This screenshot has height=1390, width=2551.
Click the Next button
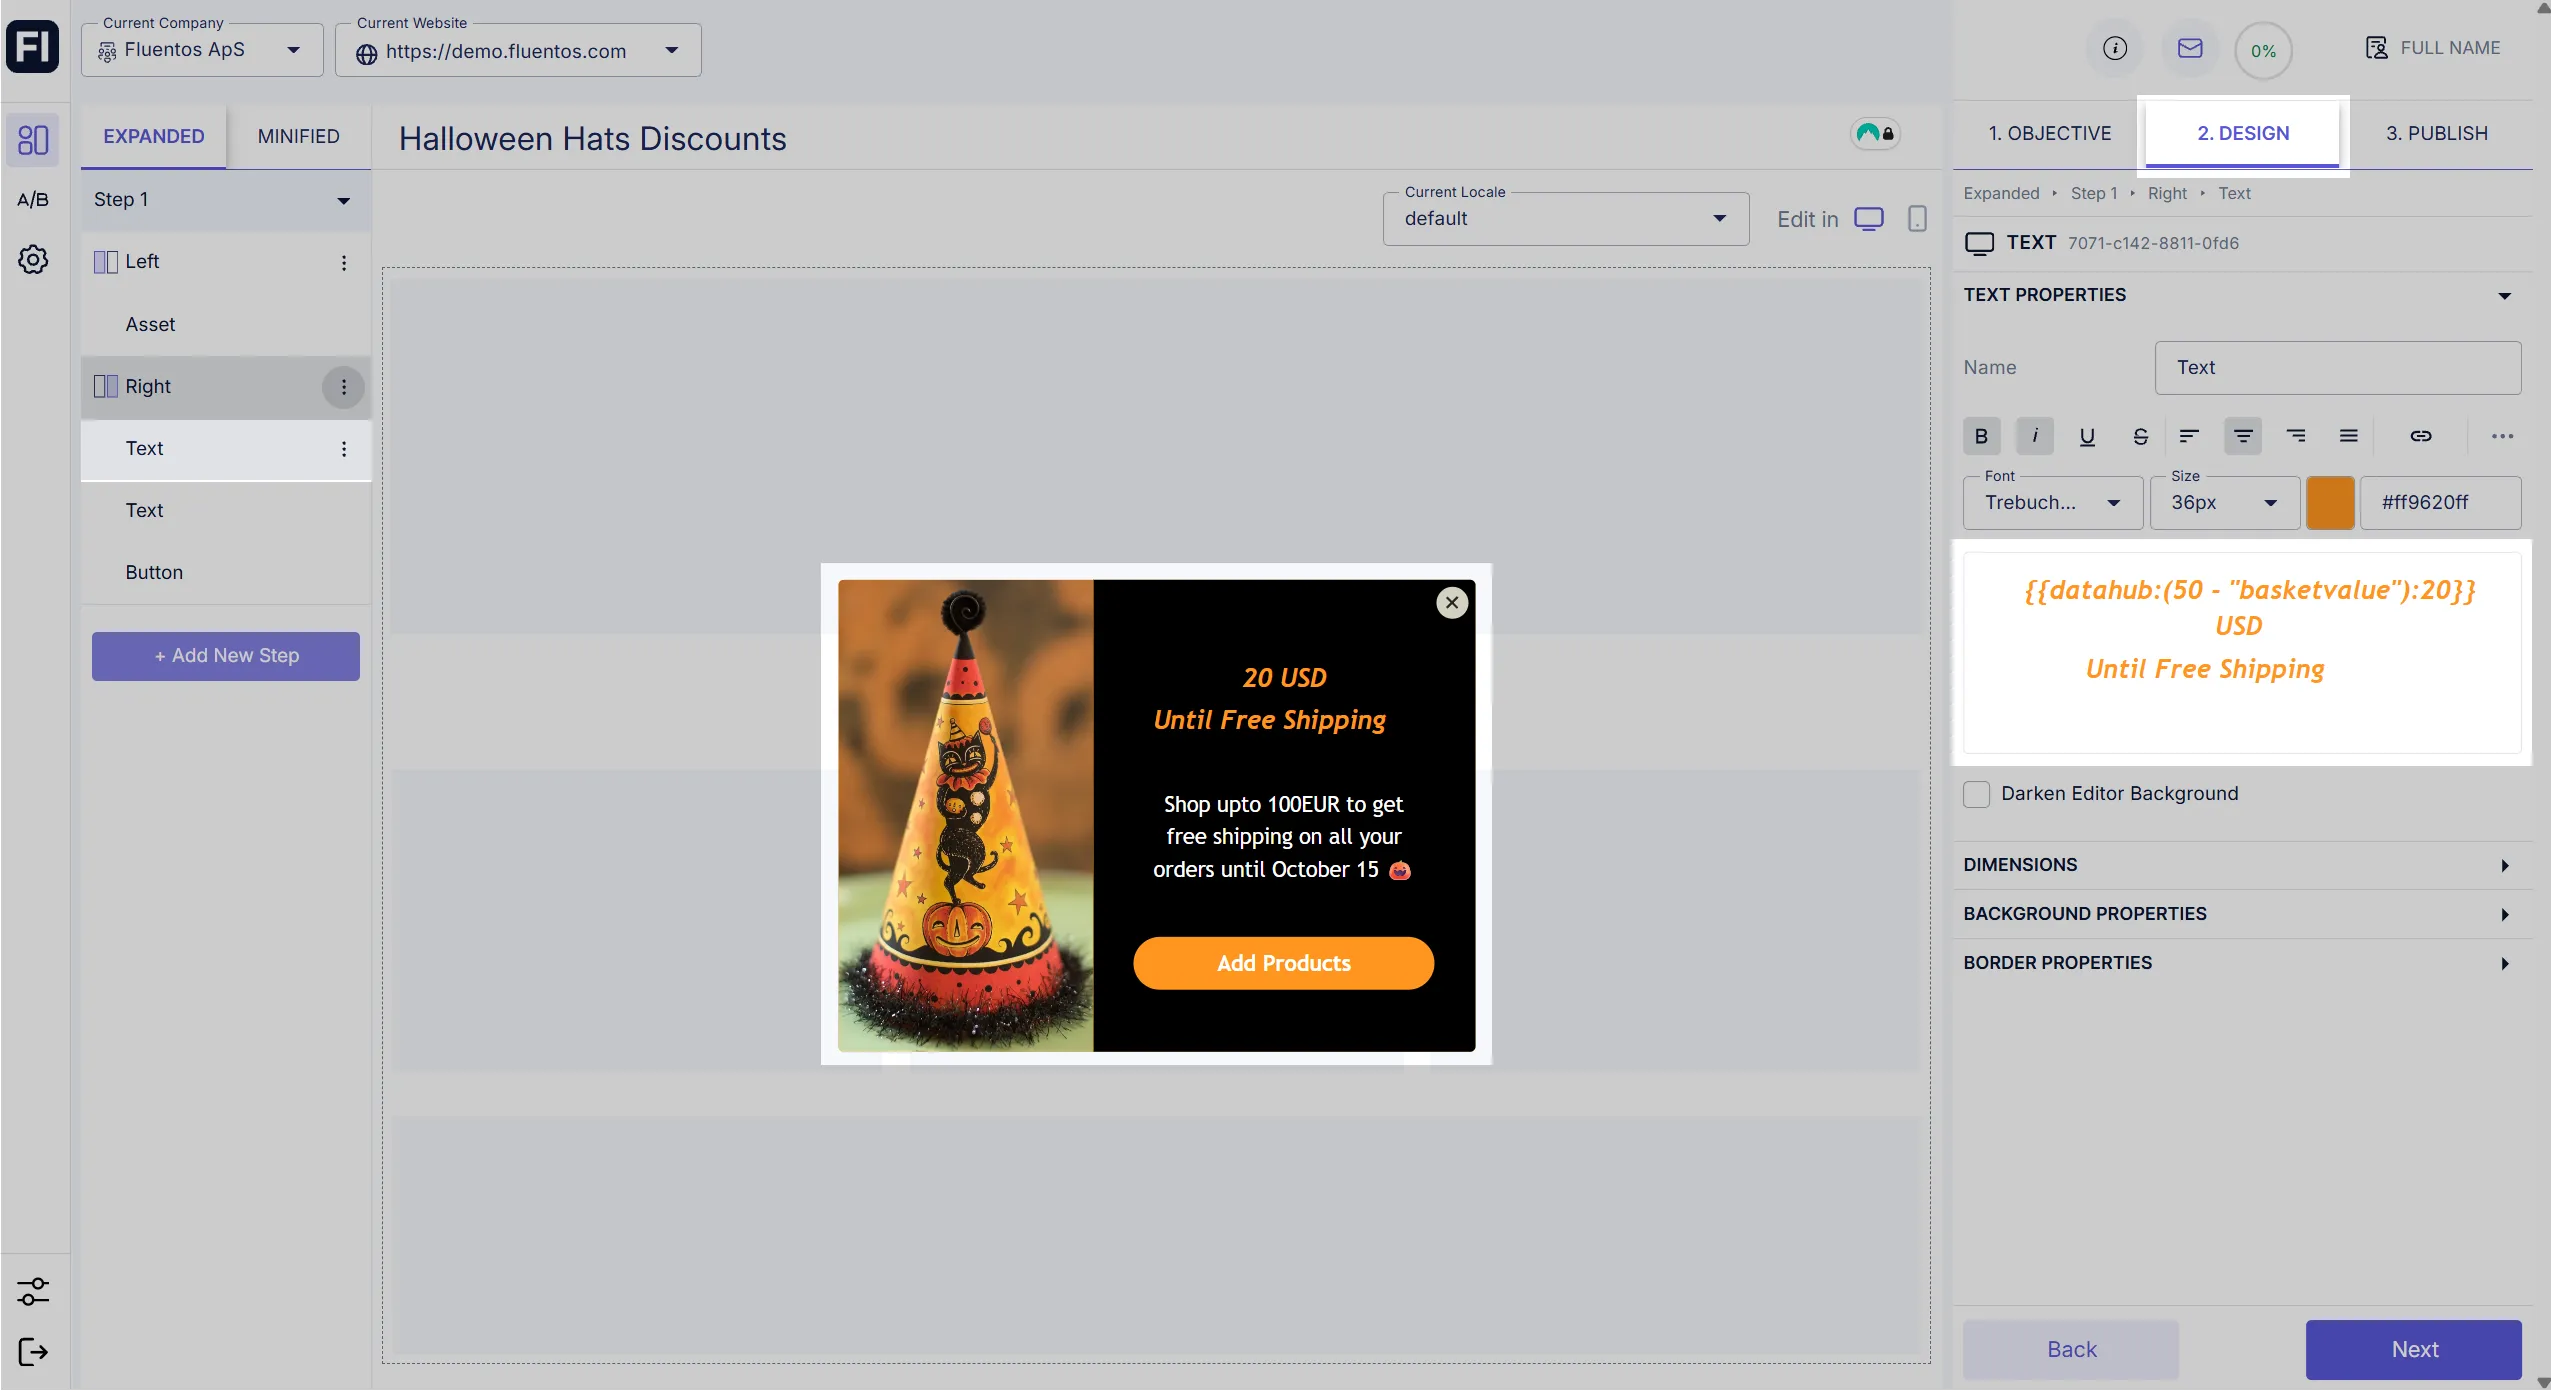pyautogui.click(x=2414, y=1349)
